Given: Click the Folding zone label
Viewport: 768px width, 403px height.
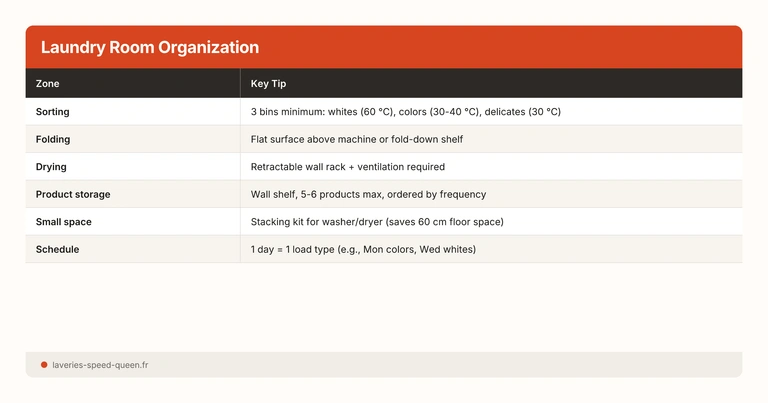Looking at the screenshot, I should pyautogui.click(x=52, y=139).
